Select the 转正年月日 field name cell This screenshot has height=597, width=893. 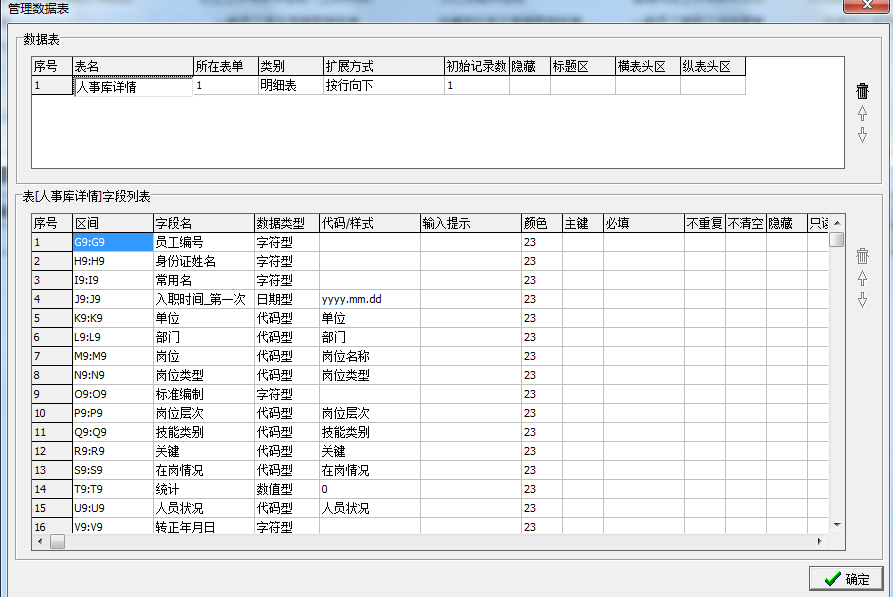click(x=204, y=526)
